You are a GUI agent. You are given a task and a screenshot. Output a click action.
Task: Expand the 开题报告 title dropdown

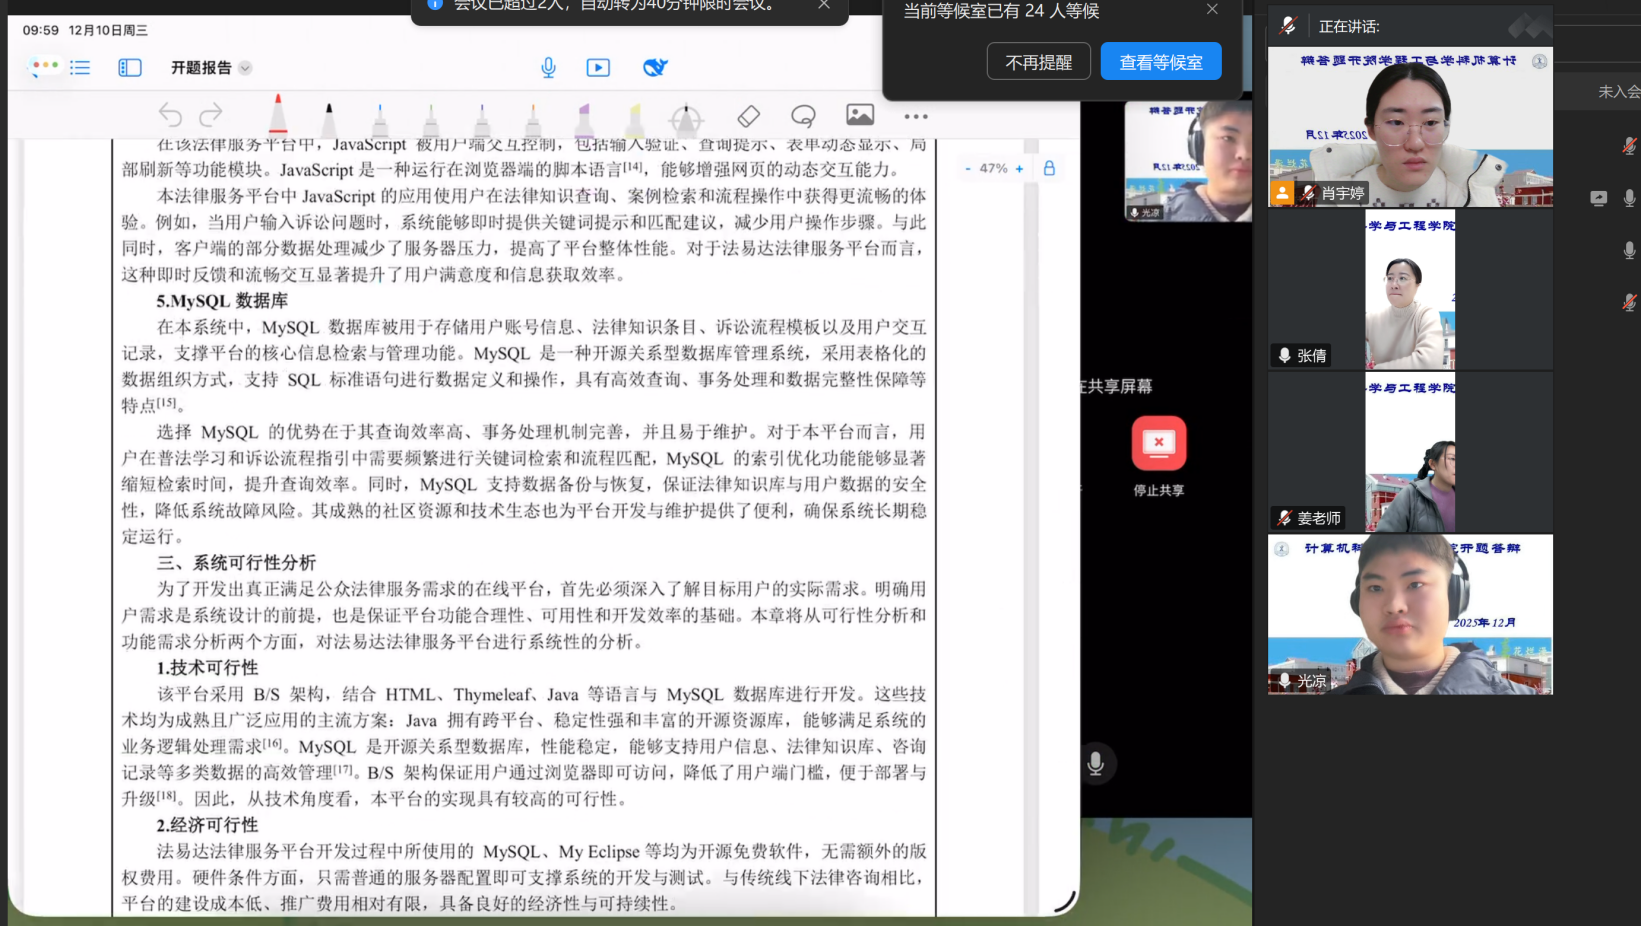pos(245,68)
